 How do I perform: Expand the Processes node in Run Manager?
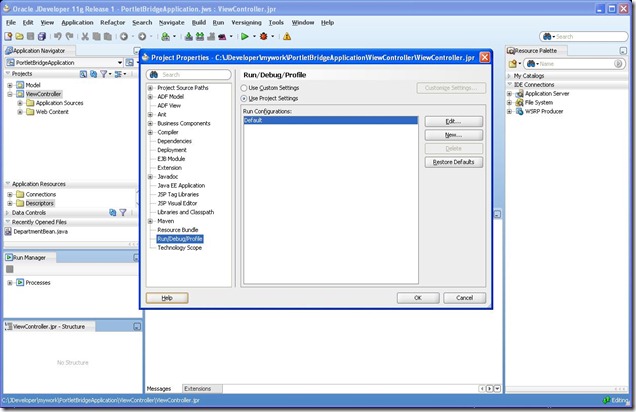10,283
